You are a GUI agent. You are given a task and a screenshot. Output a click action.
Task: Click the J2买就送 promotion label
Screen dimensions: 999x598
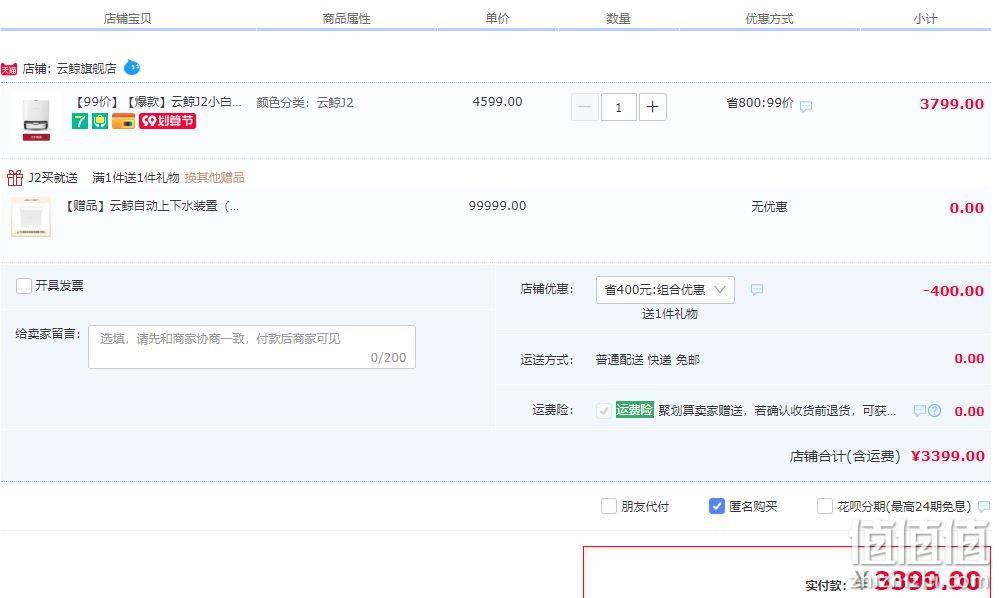[x=53, y=178]
